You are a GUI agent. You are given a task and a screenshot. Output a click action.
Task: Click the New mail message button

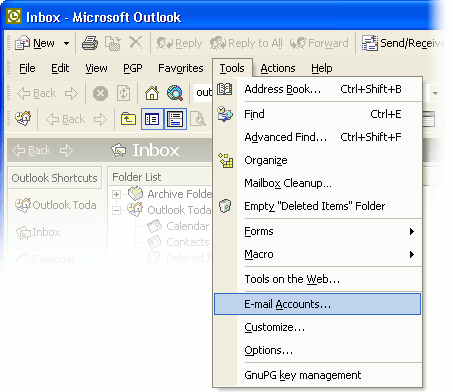(x=35, y=43)
